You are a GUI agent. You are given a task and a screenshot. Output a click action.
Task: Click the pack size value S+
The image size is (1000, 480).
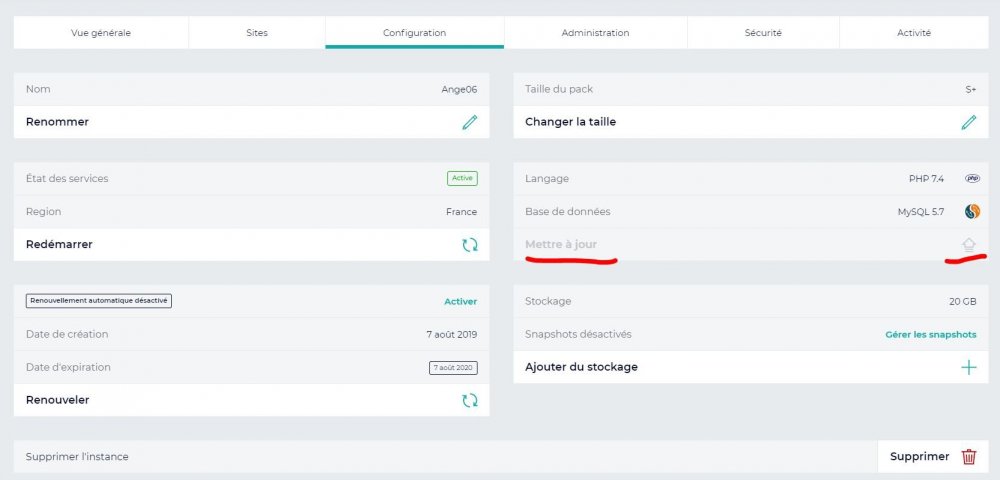971,89
